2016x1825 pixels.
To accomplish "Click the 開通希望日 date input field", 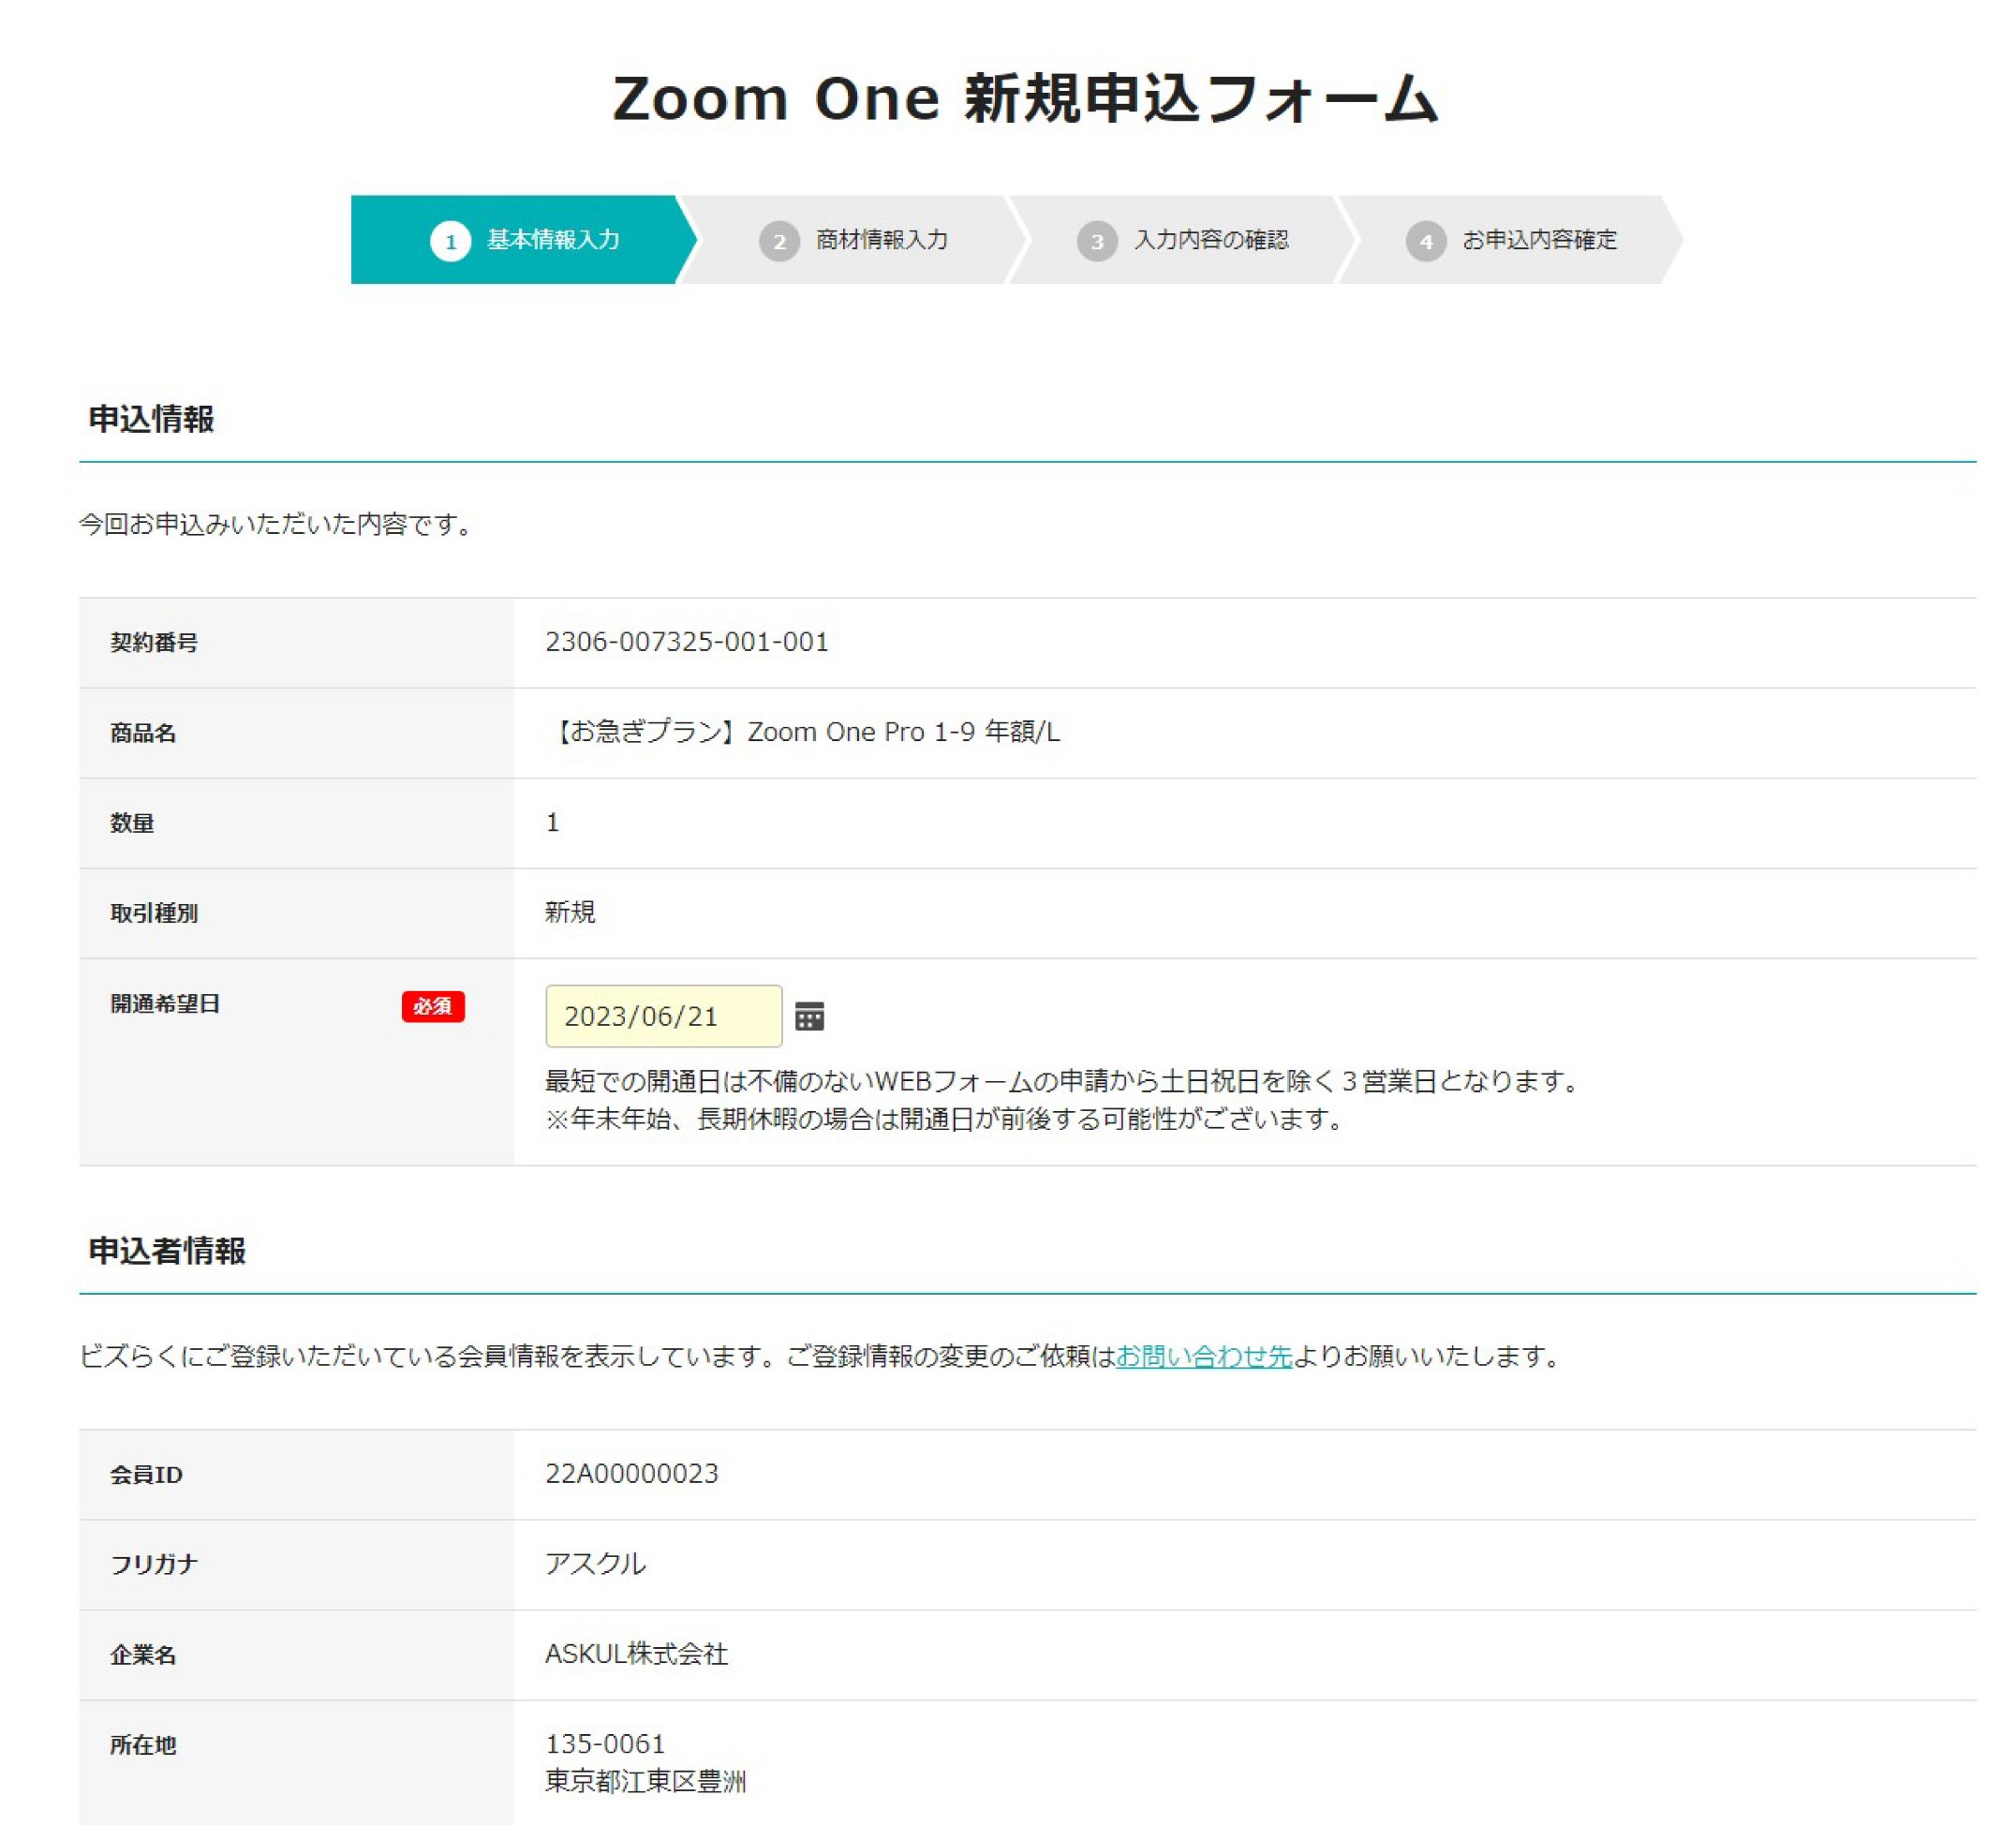I will click(x=663, y=1016).
